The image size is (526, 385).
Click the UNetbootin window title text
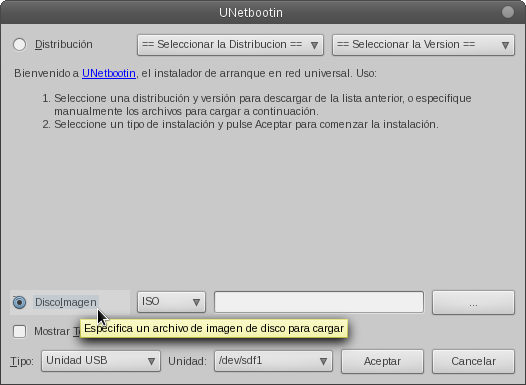(x=251, y=12)
